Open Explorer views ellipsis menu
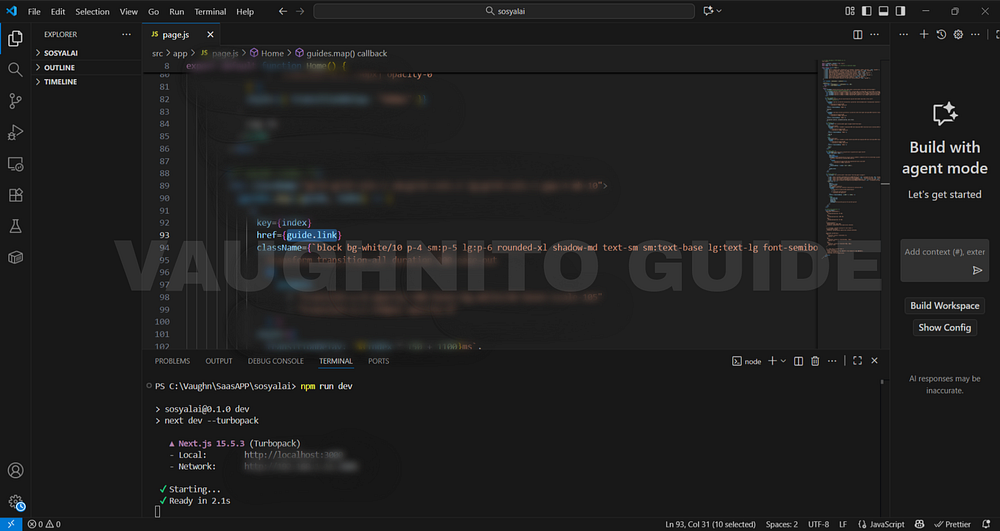 (x=126, y=34)
